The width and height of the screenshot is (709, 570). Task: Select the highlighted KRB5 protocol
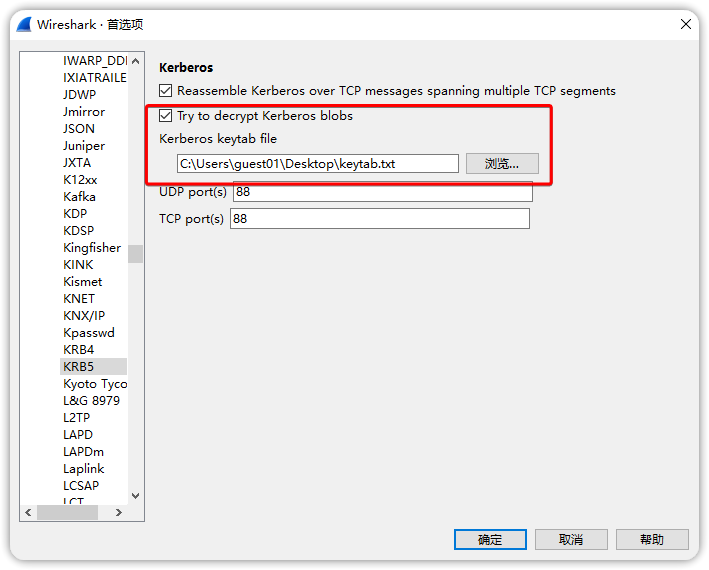point(93,367)
